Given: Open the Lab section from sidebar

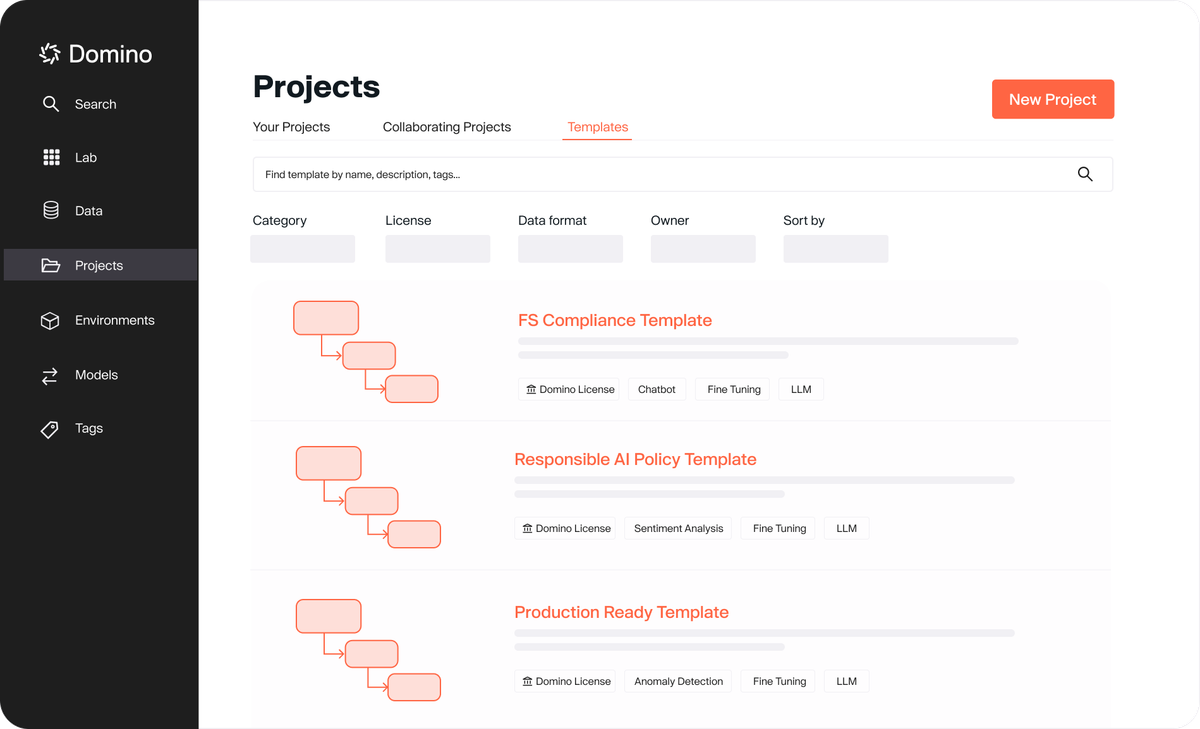Looking at the screenshot, I should (50, 157).
